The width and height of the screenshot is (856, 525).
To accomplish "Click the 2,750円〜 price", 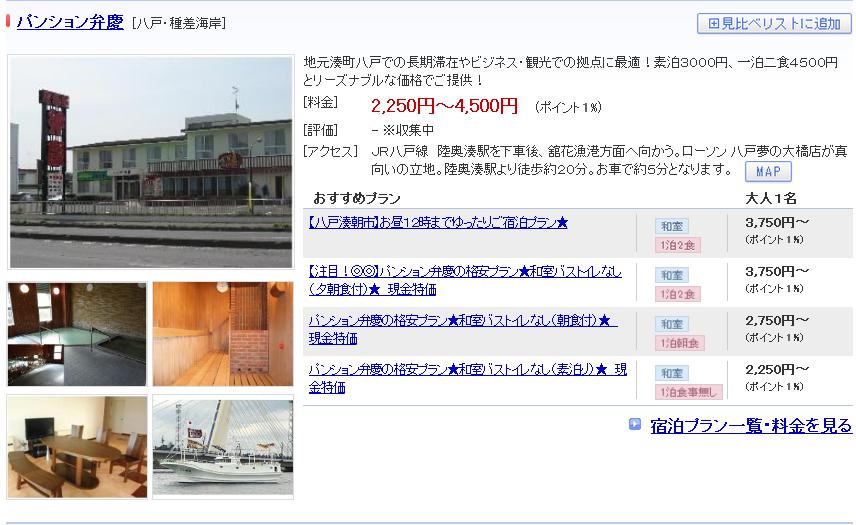I will (777, 321).
